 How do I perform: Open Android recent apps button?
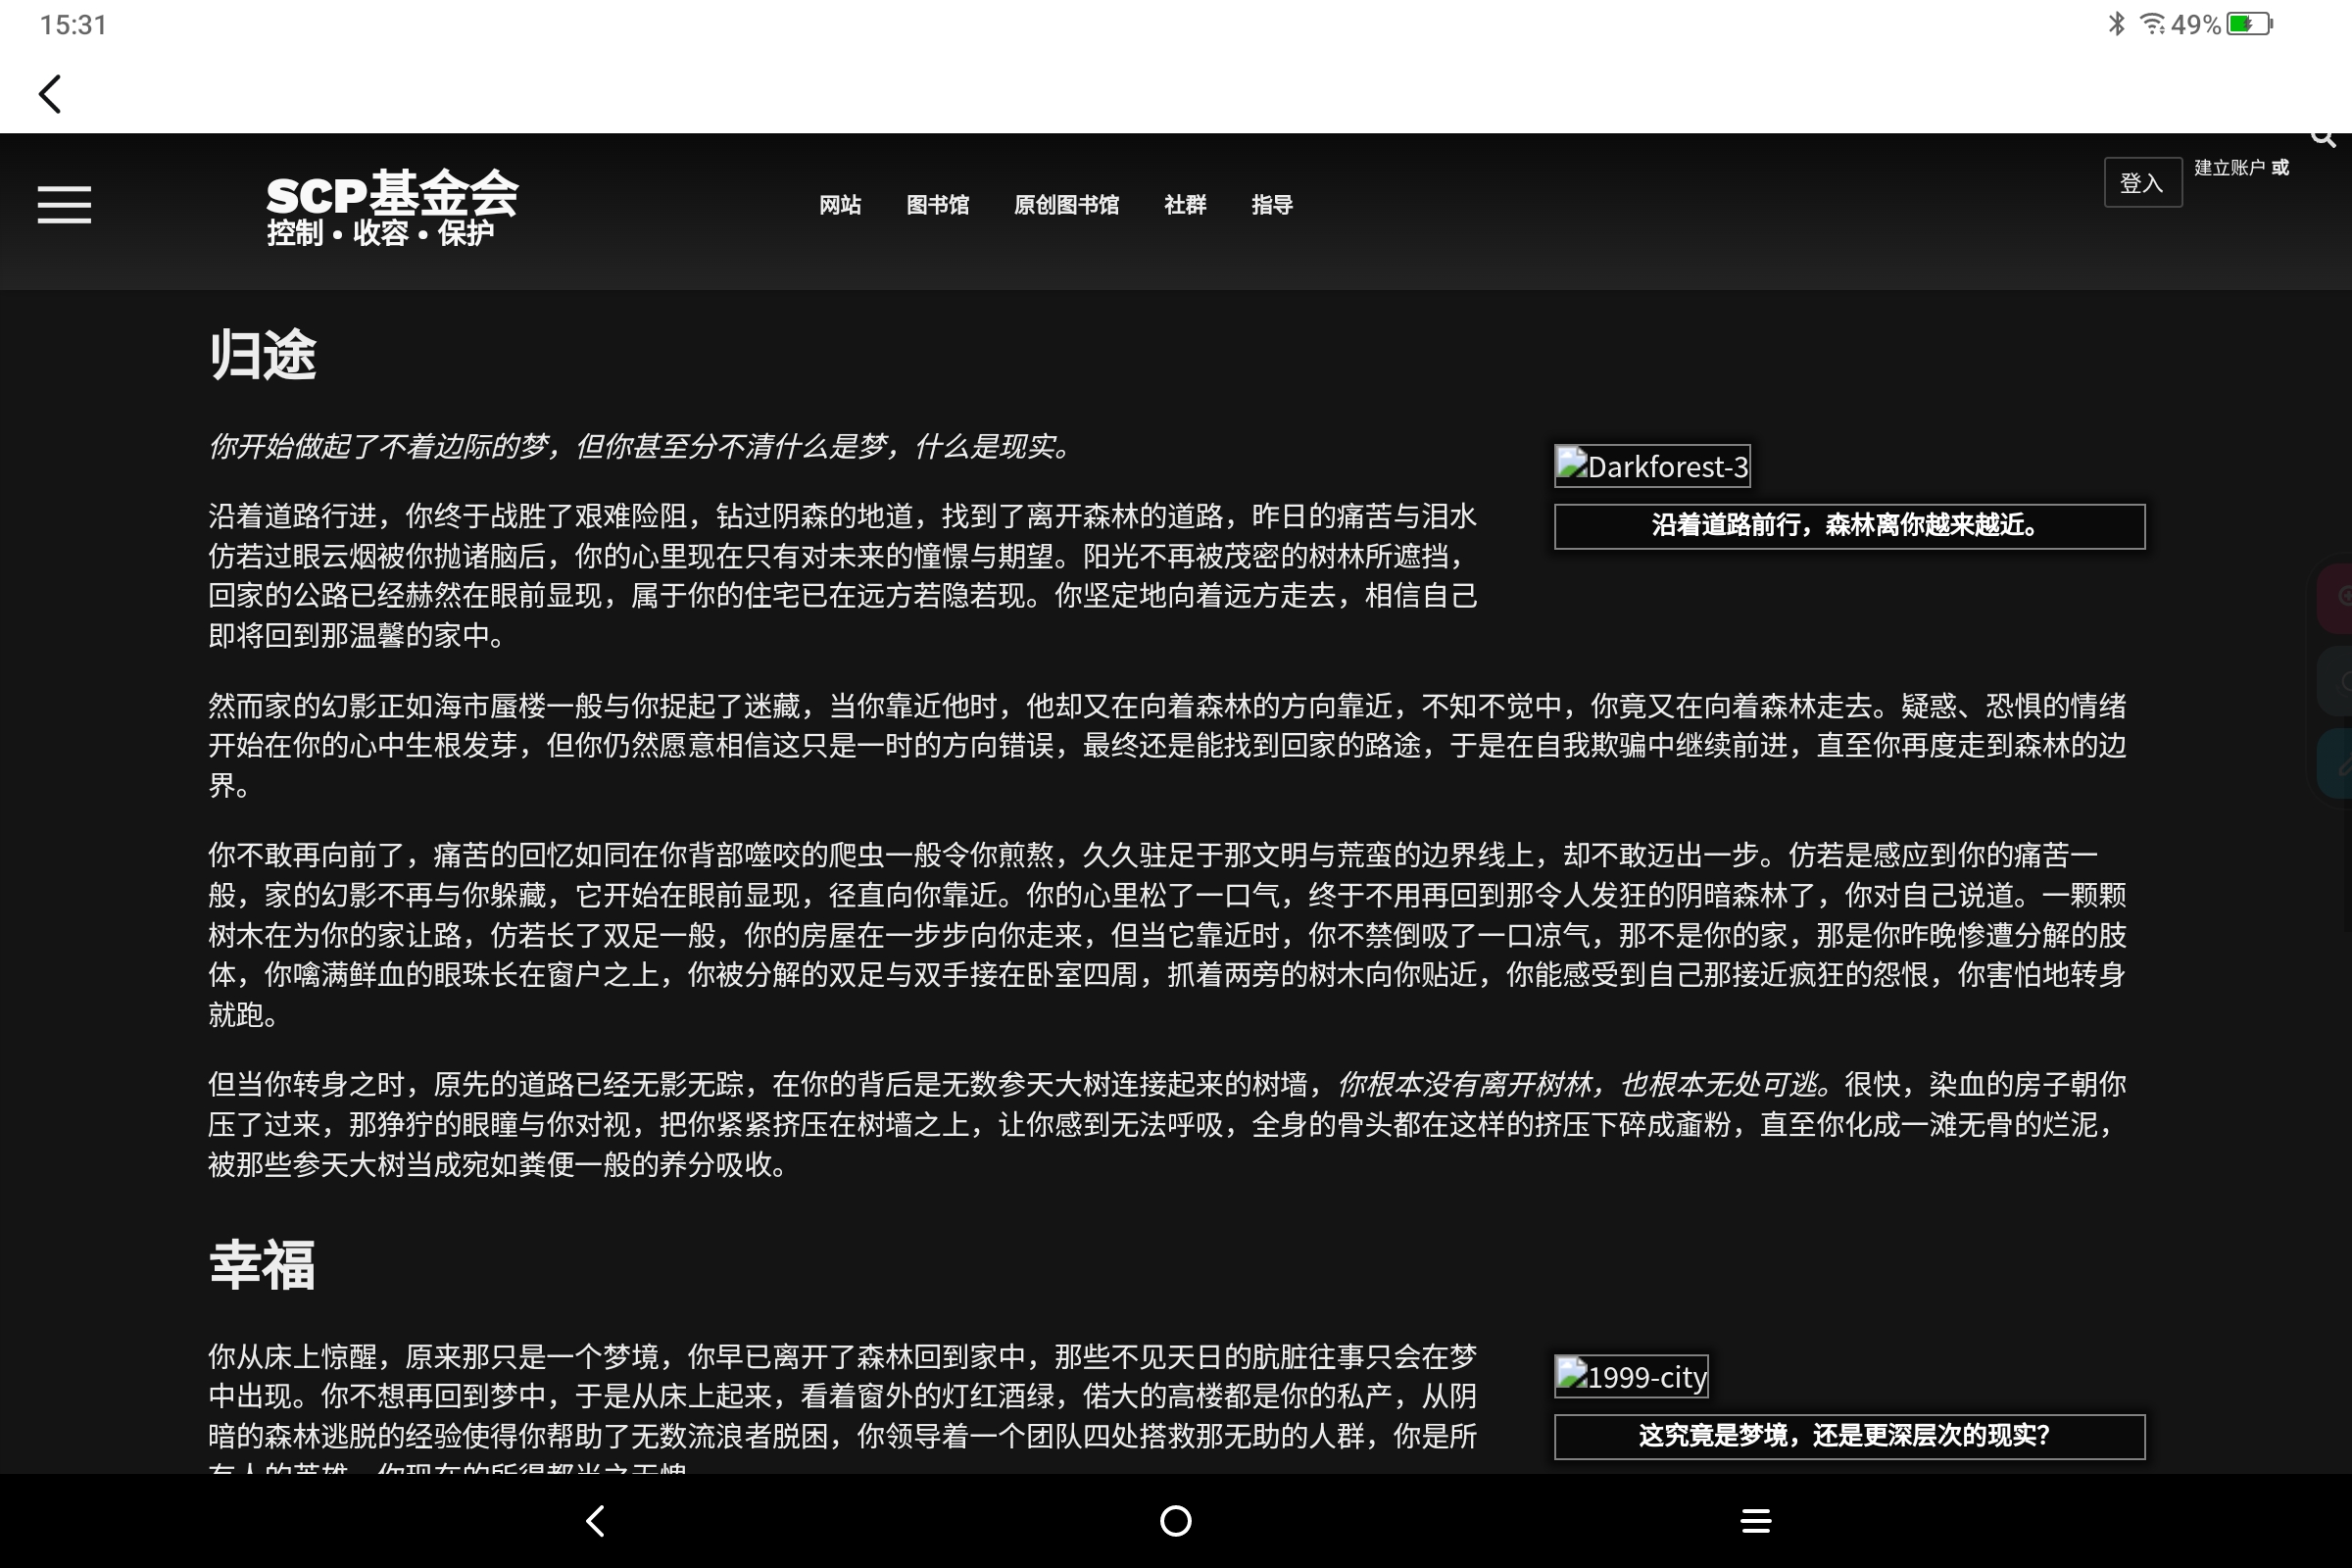[1756, 1521]
